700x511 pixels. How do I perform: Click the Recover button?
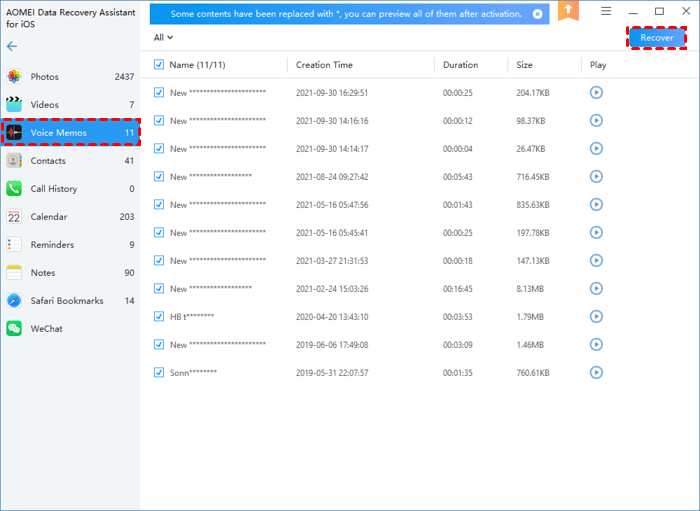pos(657,38)
